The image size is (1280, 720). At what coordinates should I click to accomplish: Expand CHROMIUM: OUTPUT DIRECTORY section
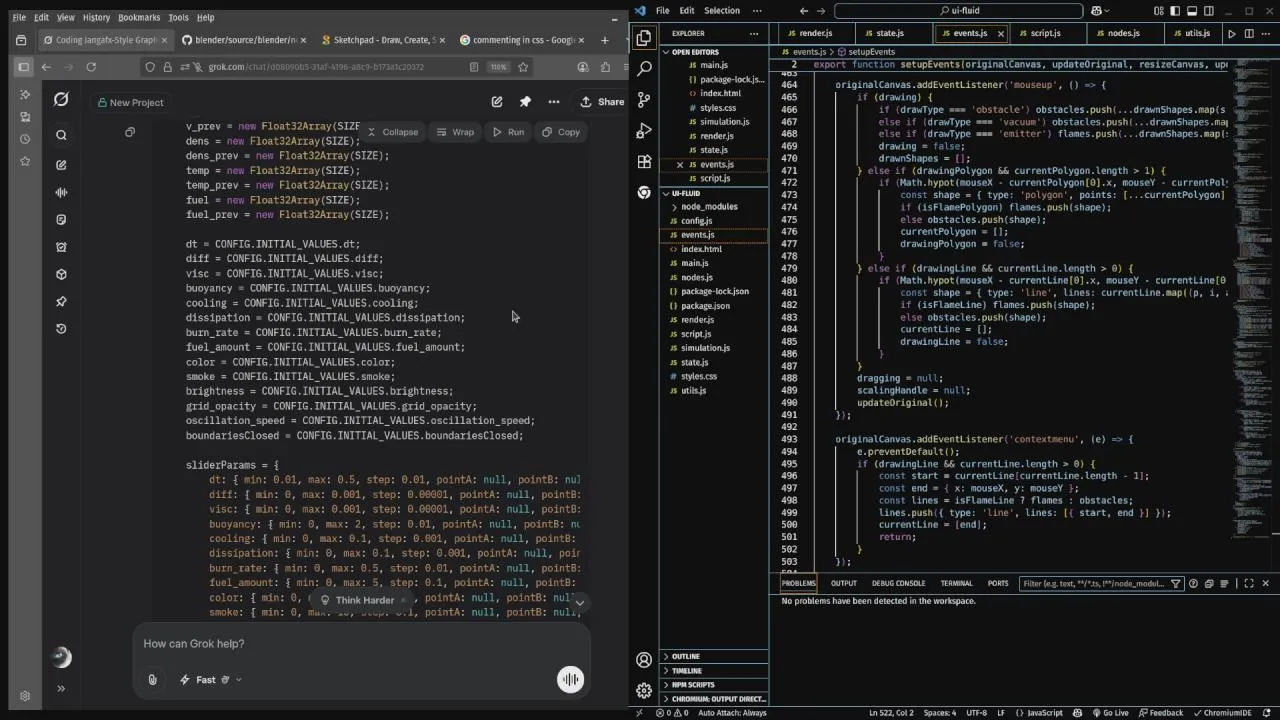(715, 699)
